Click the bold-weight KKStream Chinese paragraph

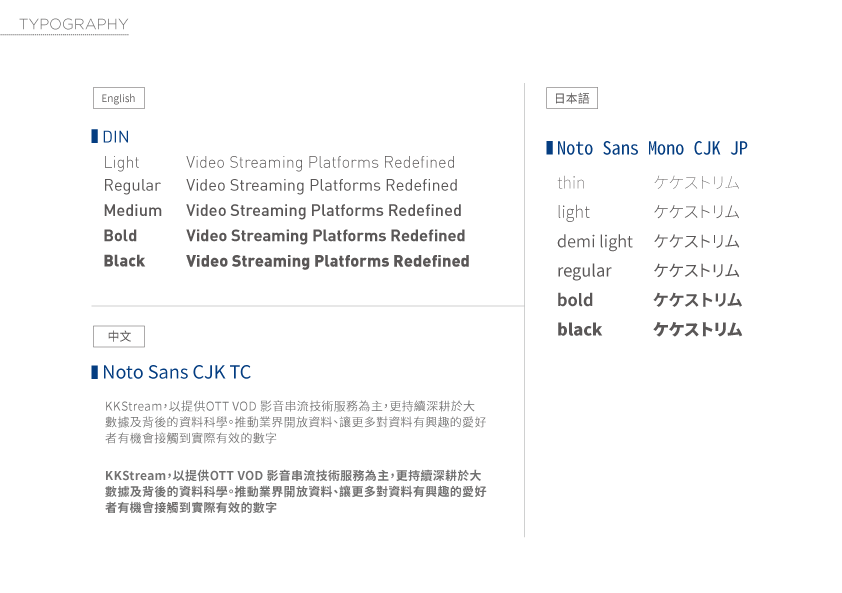pyautogui.click(x=295, y=491)
